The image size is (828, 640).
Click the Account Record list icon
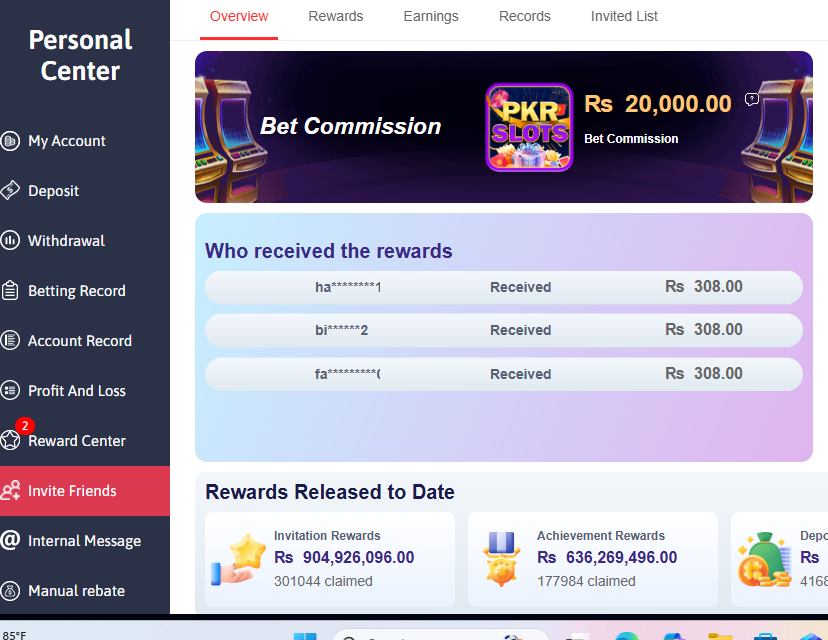click(x=10, y=341)
